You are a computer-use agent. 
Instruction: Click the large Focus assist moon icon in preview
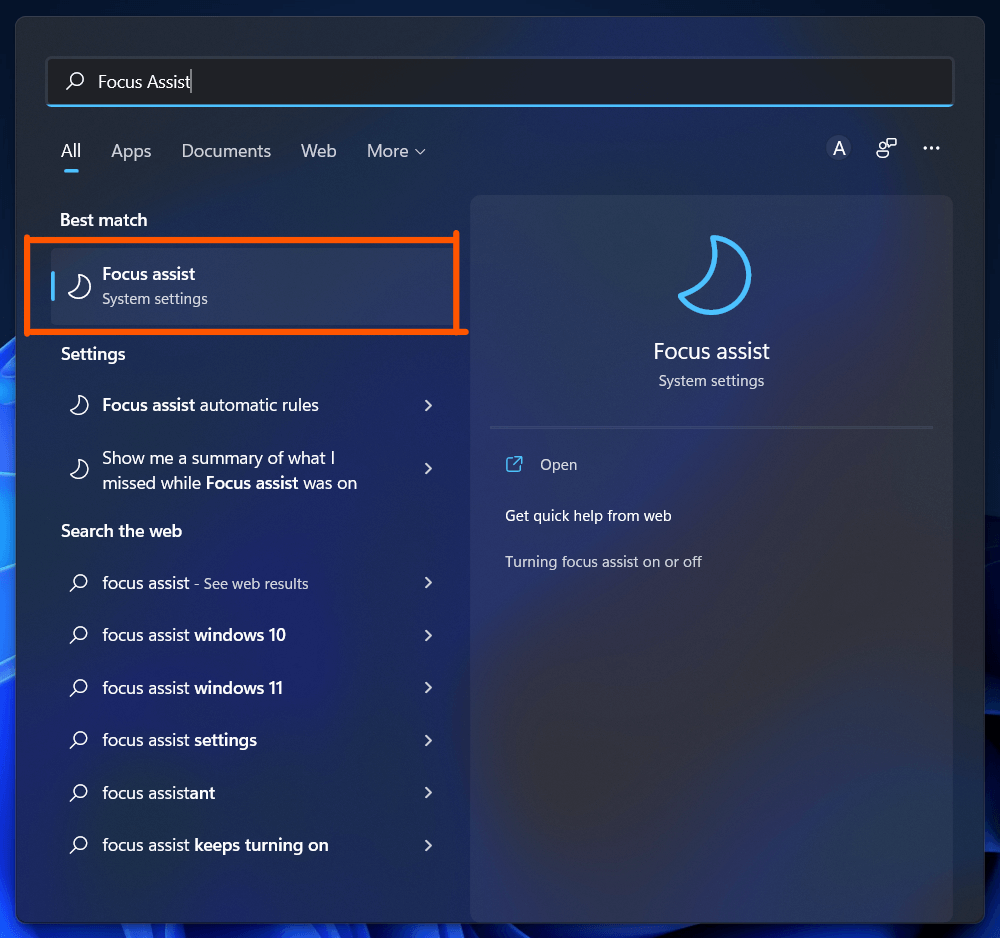[x=714, y=275]
